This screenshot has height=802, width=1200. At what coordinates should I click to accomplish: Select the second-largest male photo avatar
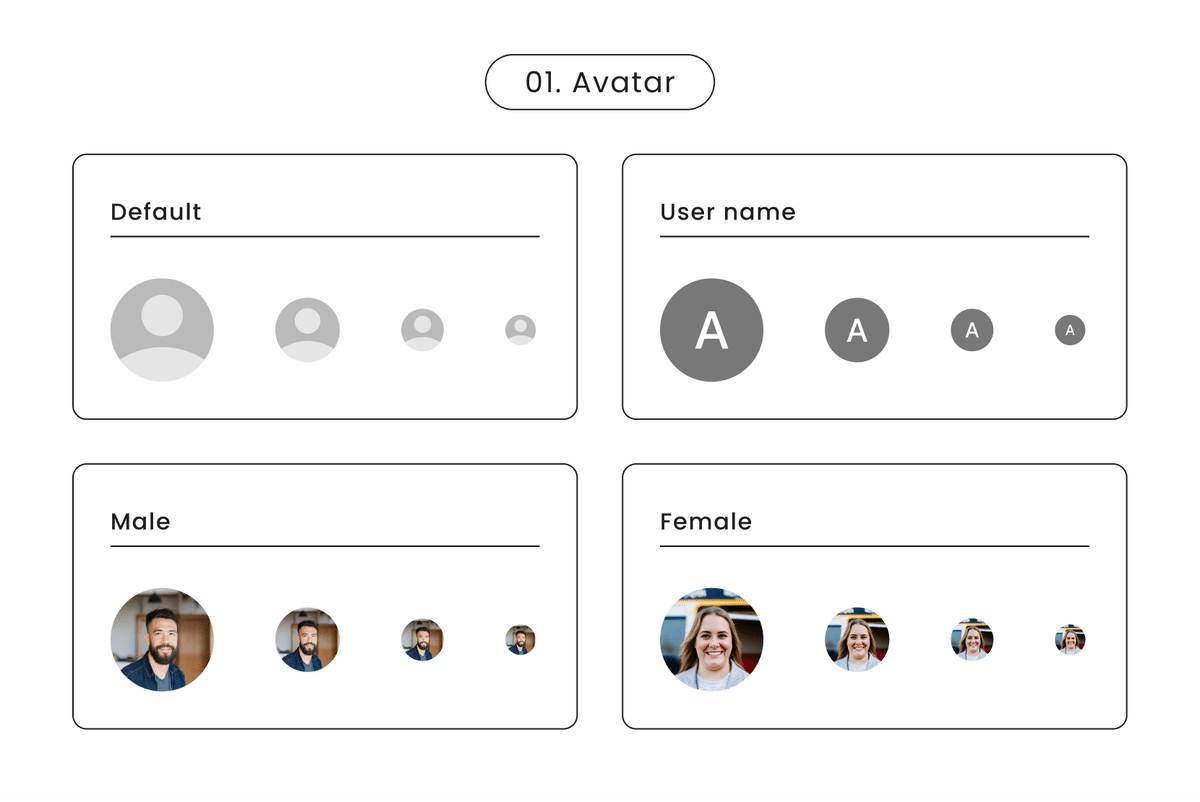[x=307, y=640]
